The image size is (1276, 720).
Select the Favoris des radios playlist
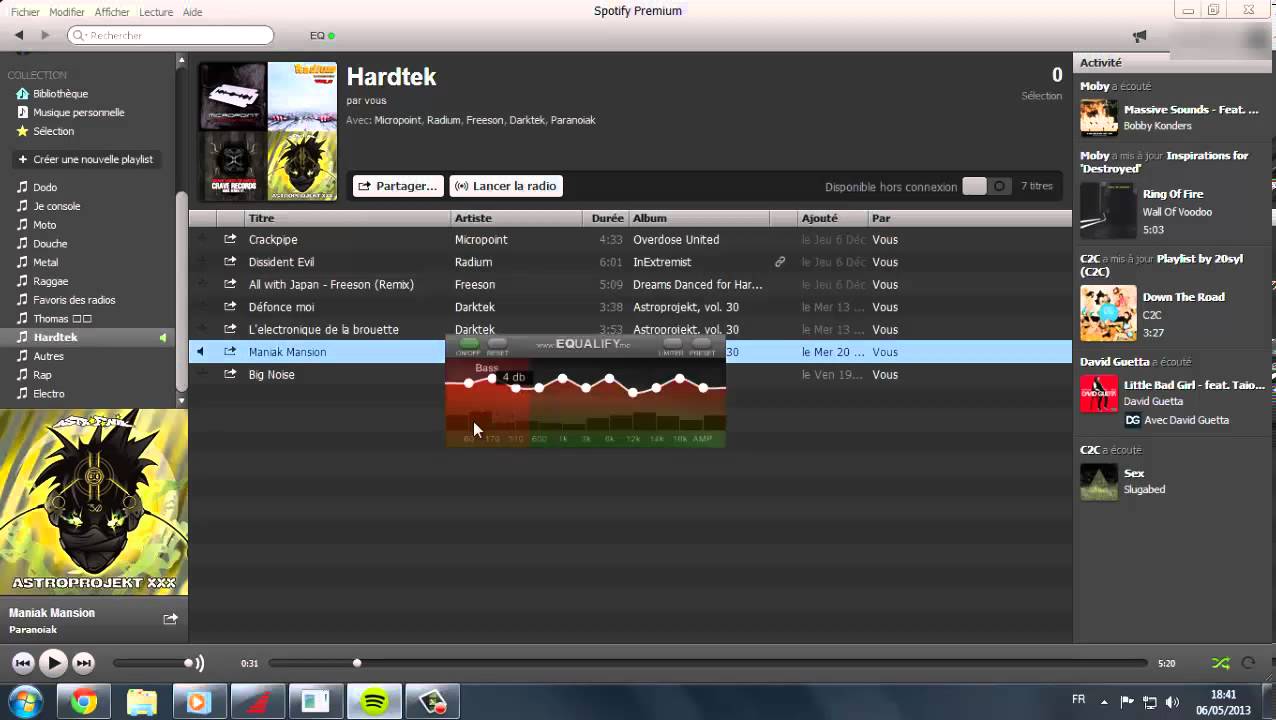(x=74, y=300)
